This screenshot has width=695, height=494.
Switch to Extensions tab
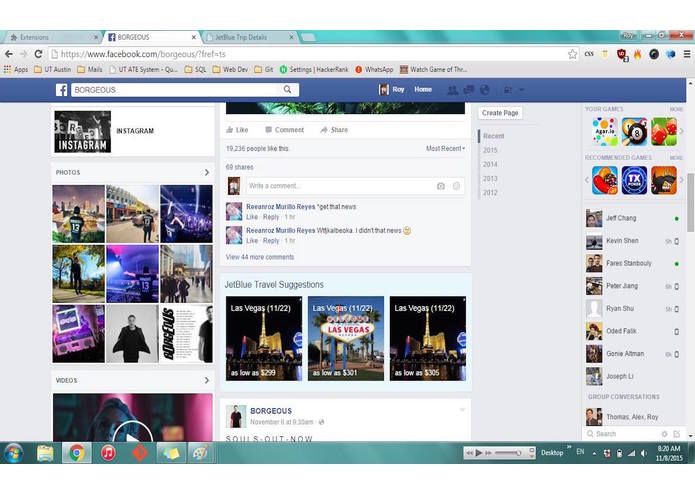[52, 37]
